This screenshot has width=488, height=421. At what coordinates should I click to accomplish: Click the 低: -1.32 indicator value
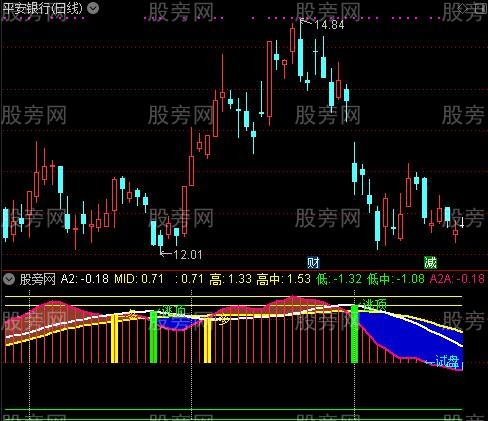[x=339, y=279]
